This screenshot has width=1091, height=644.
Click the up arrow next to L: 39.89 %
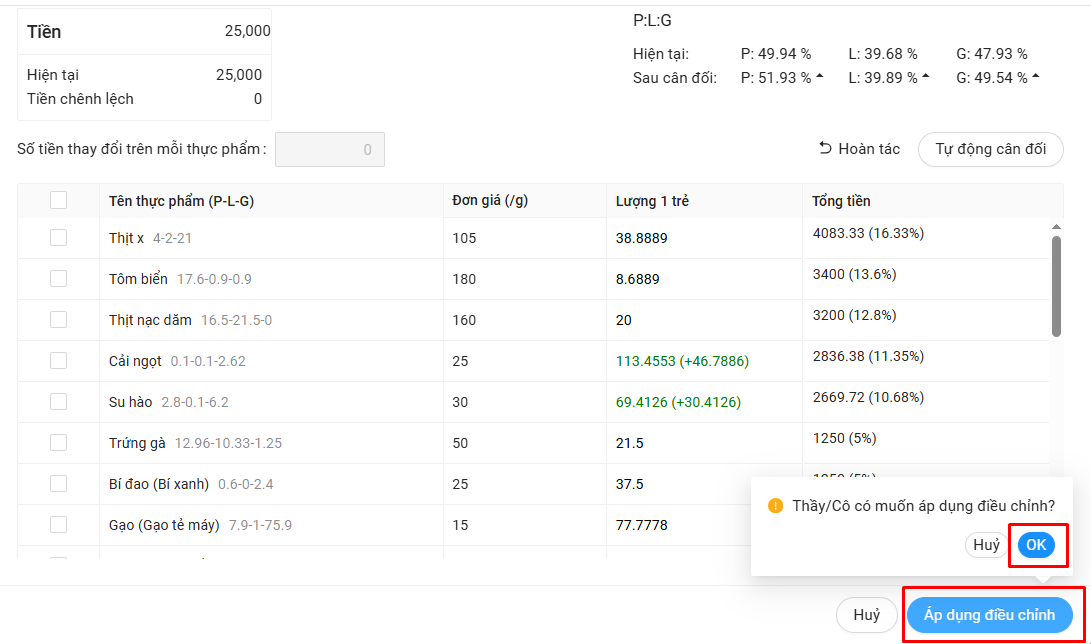925,77
